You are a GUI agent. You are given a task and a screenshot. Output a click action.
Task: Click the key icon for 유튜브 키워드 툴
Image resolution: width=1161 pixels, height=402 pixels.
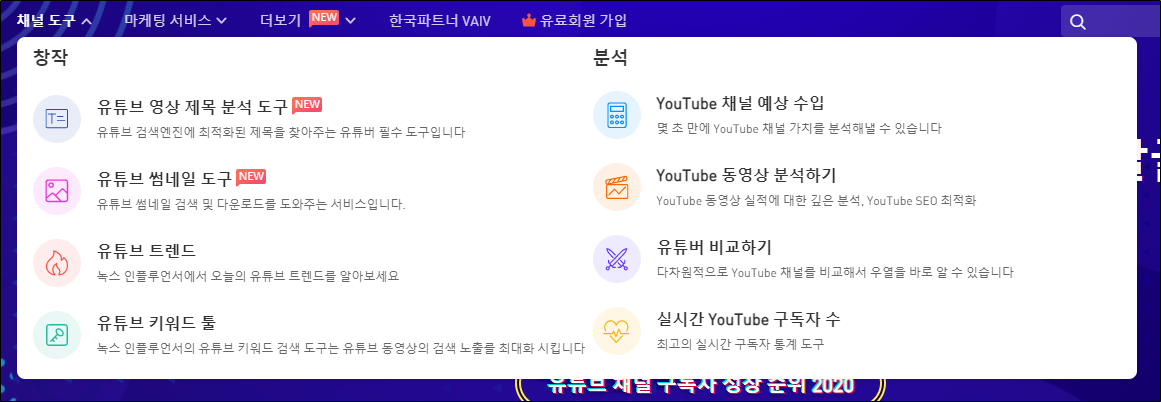(x=57, y=335)
